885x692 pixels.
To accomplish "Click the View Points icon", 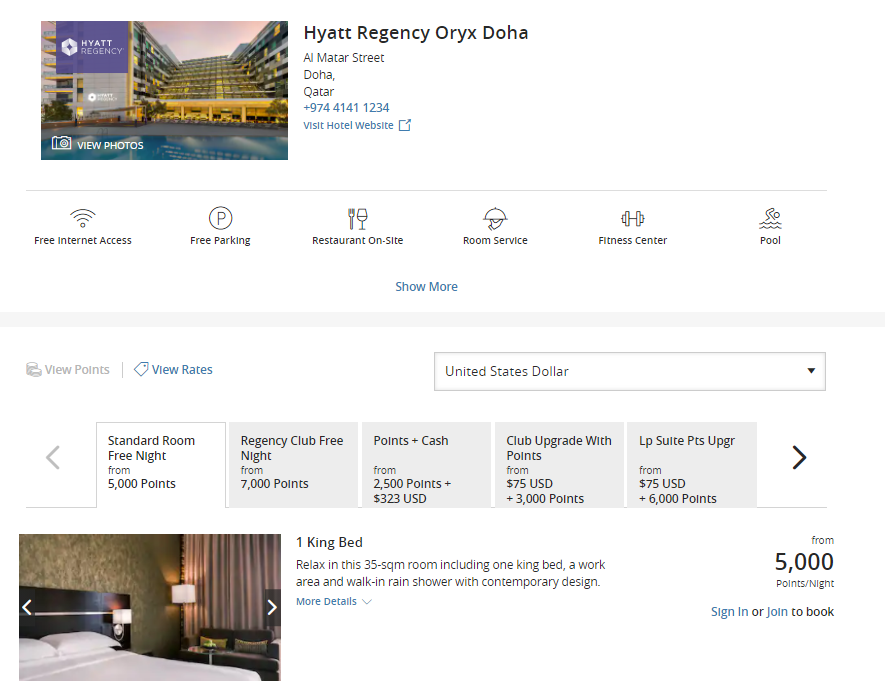I will 34,370.
